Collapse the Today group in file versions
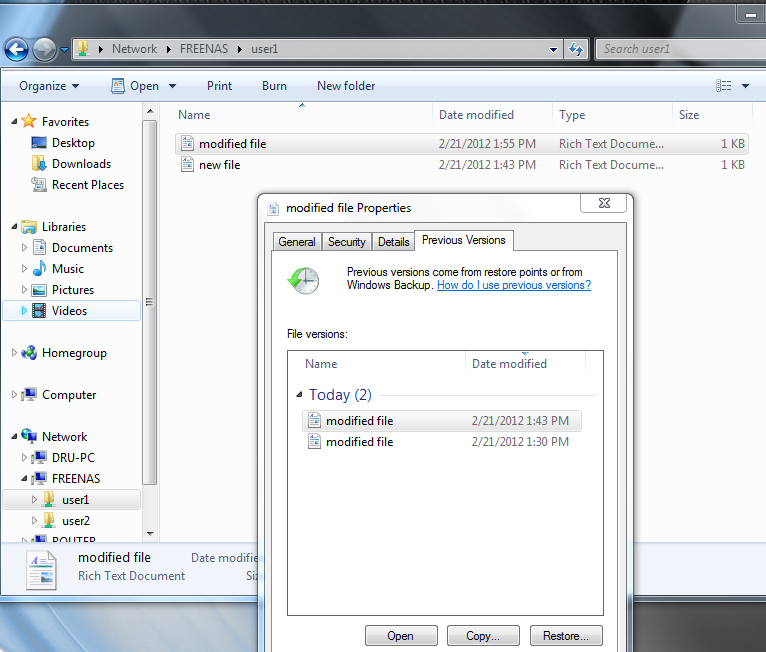 point(299,395)
